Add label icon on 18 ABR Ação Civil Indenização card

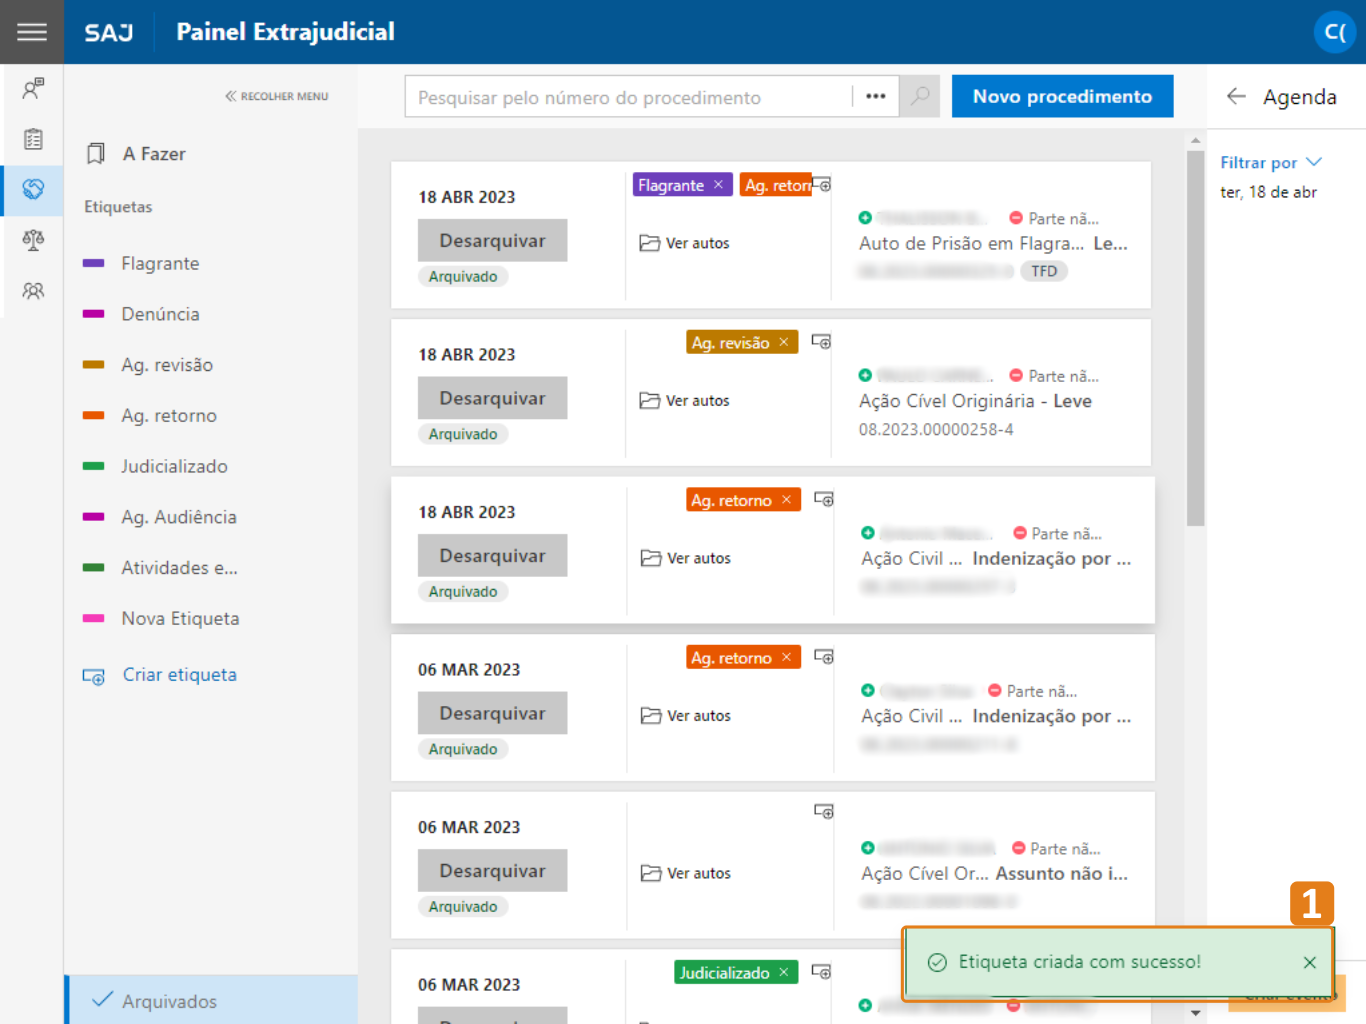824,499
